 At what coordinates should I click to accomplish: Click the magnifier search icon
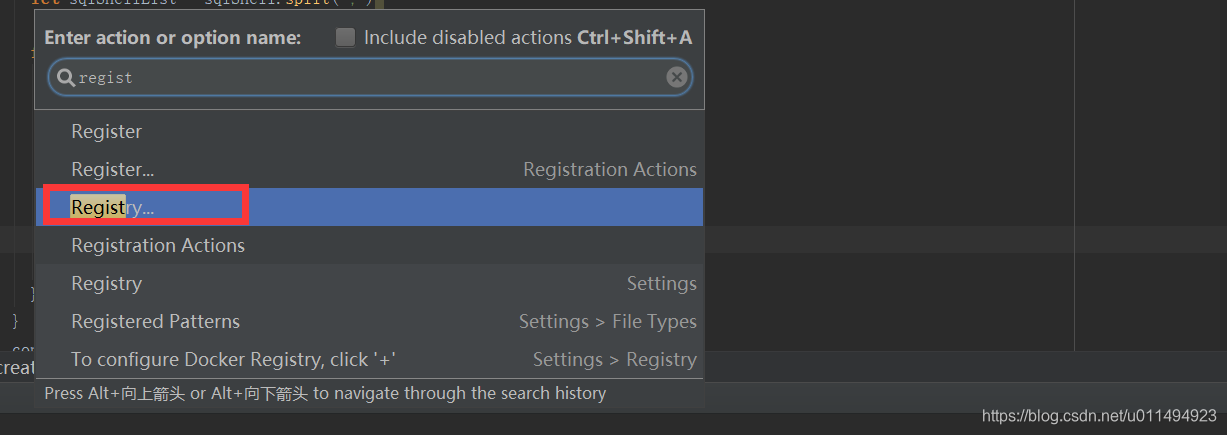[66, 77]
